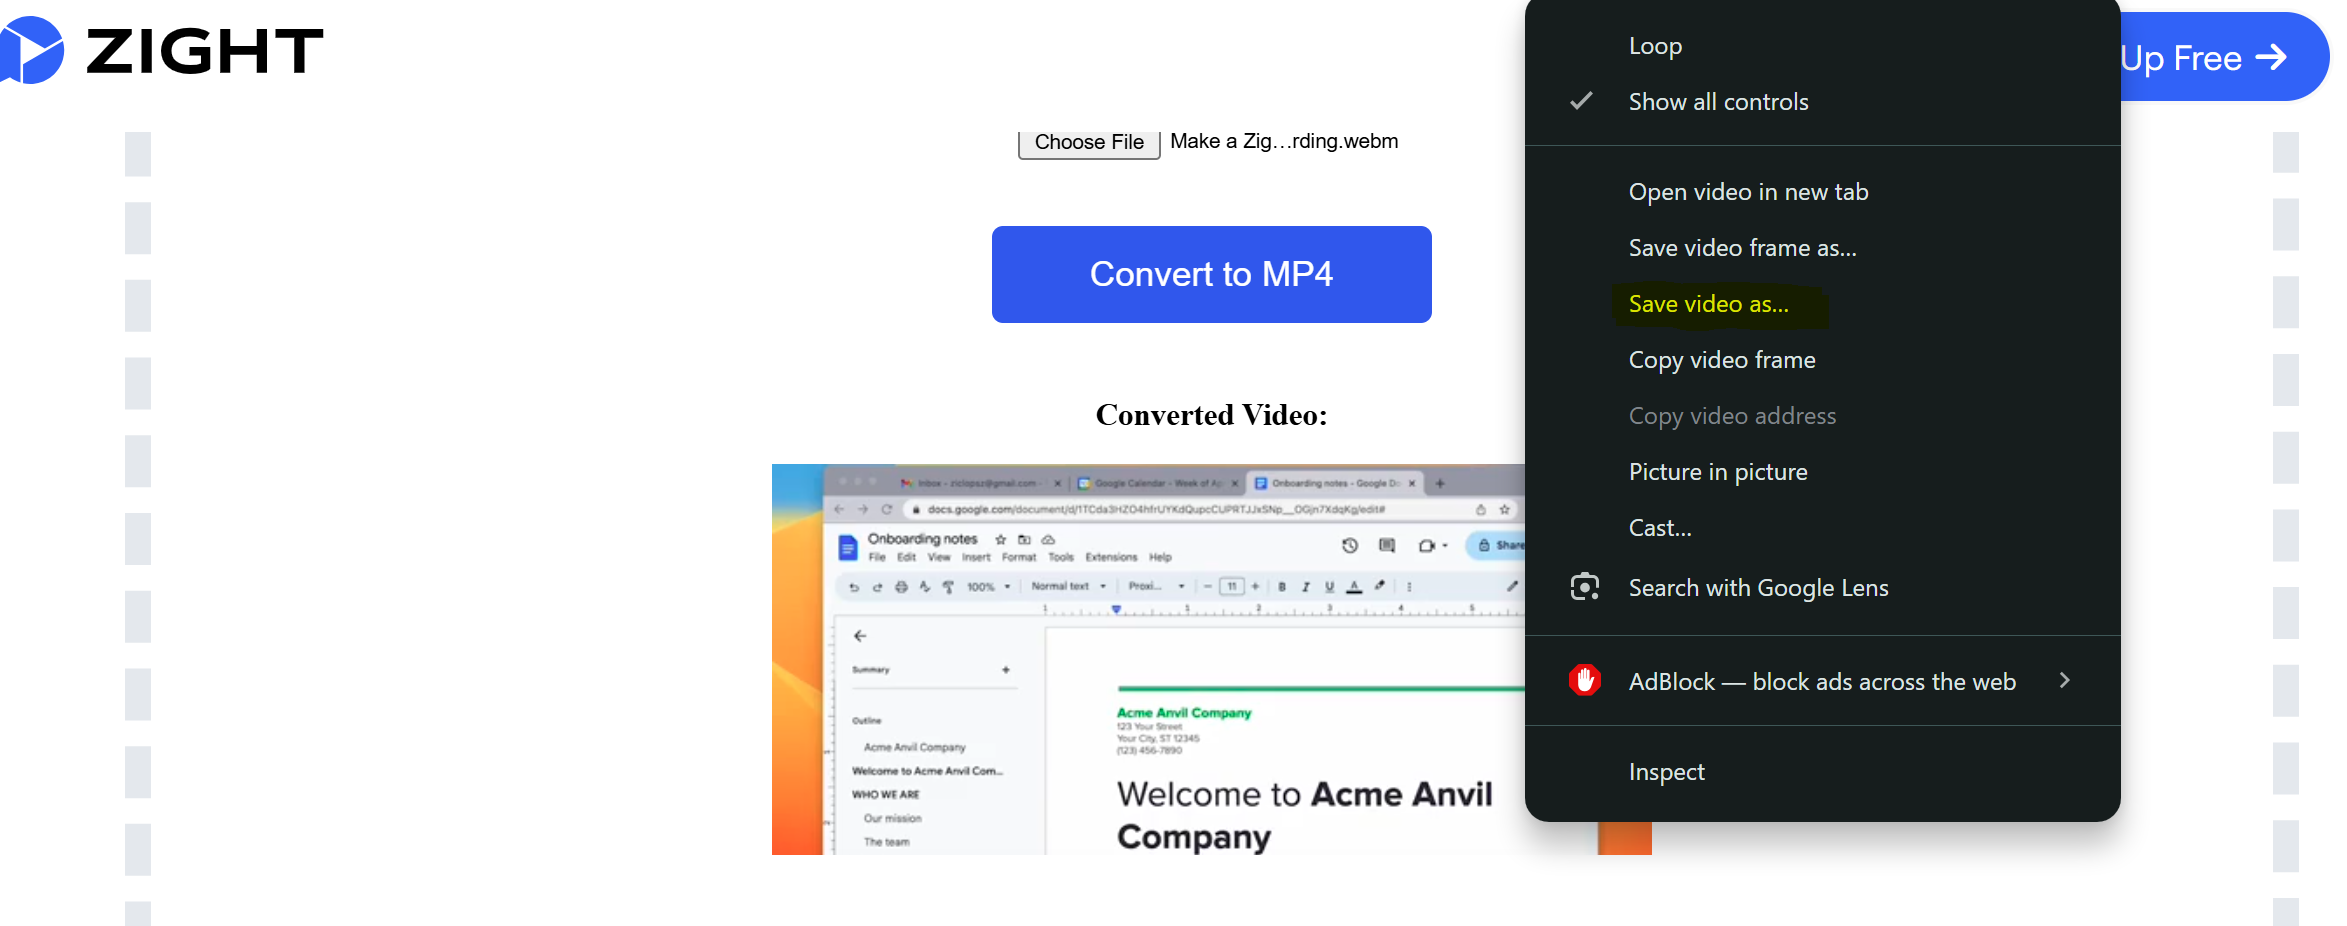The width and height of the screenshot is (2347, 926).
Task: Choose the Cast... option
Action: (1822, 528)
